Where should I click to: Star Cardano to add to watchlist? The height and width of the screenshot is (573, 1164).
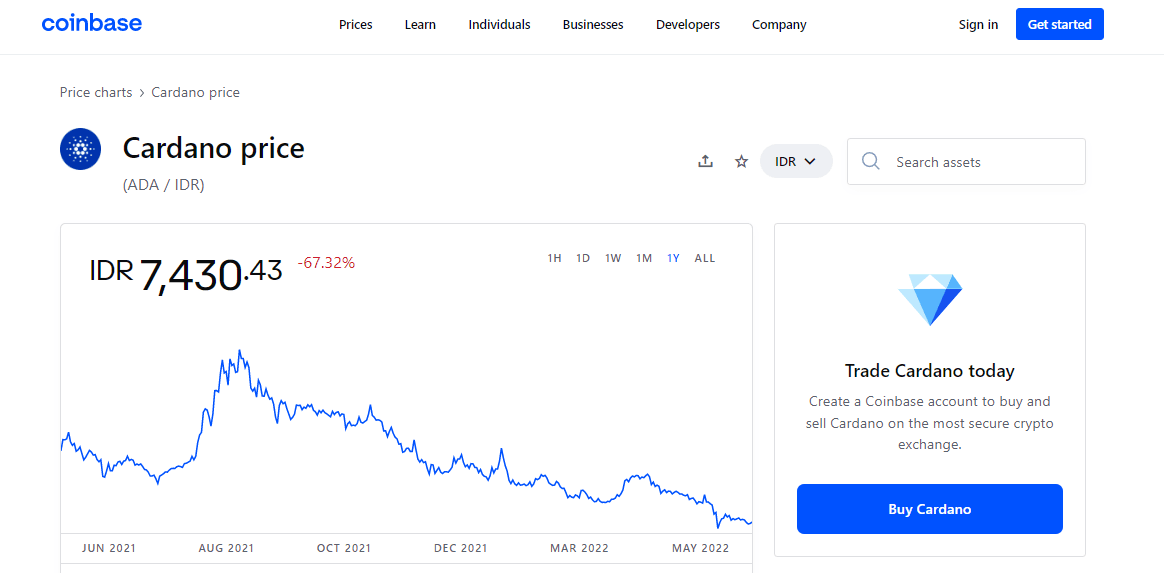point(741,161)
